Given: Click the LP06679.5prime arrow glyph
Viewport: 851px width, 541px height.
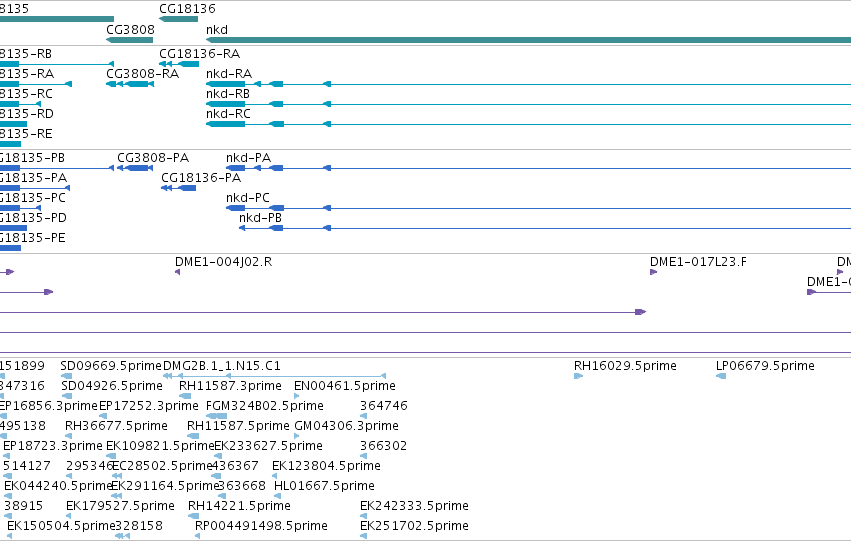Looking at the screenshot, I should pyautogui.click(x=721, y=376).
